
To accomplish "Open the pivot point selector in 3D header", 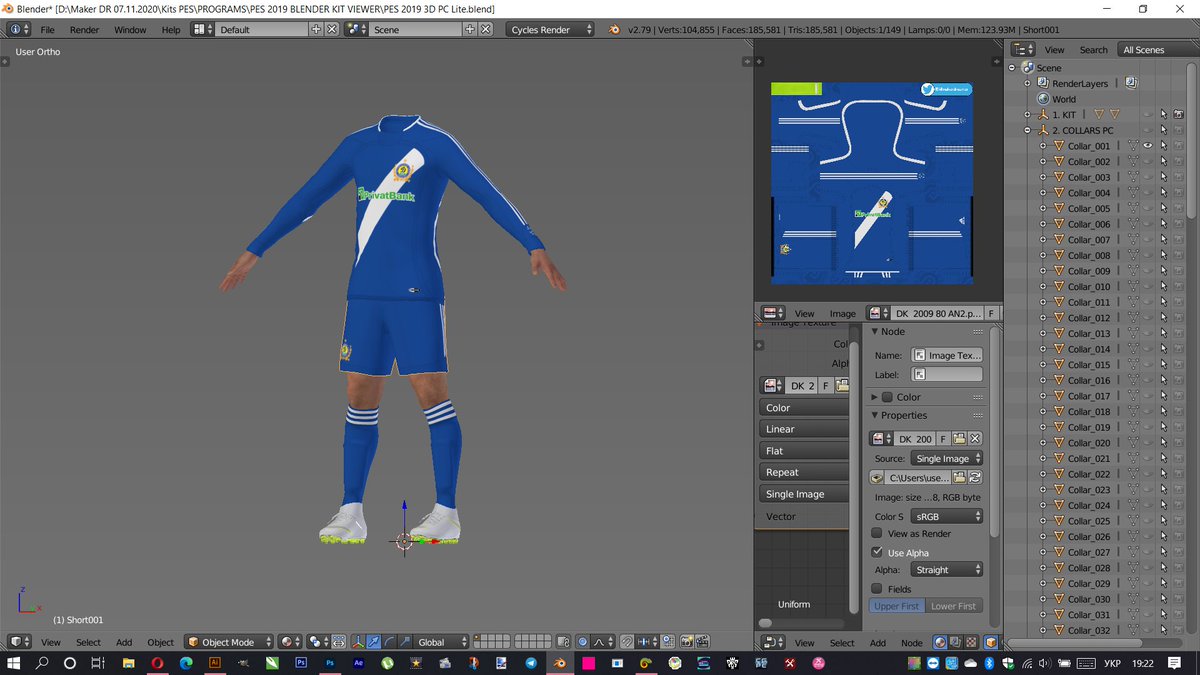I will (x=318, y=642).
